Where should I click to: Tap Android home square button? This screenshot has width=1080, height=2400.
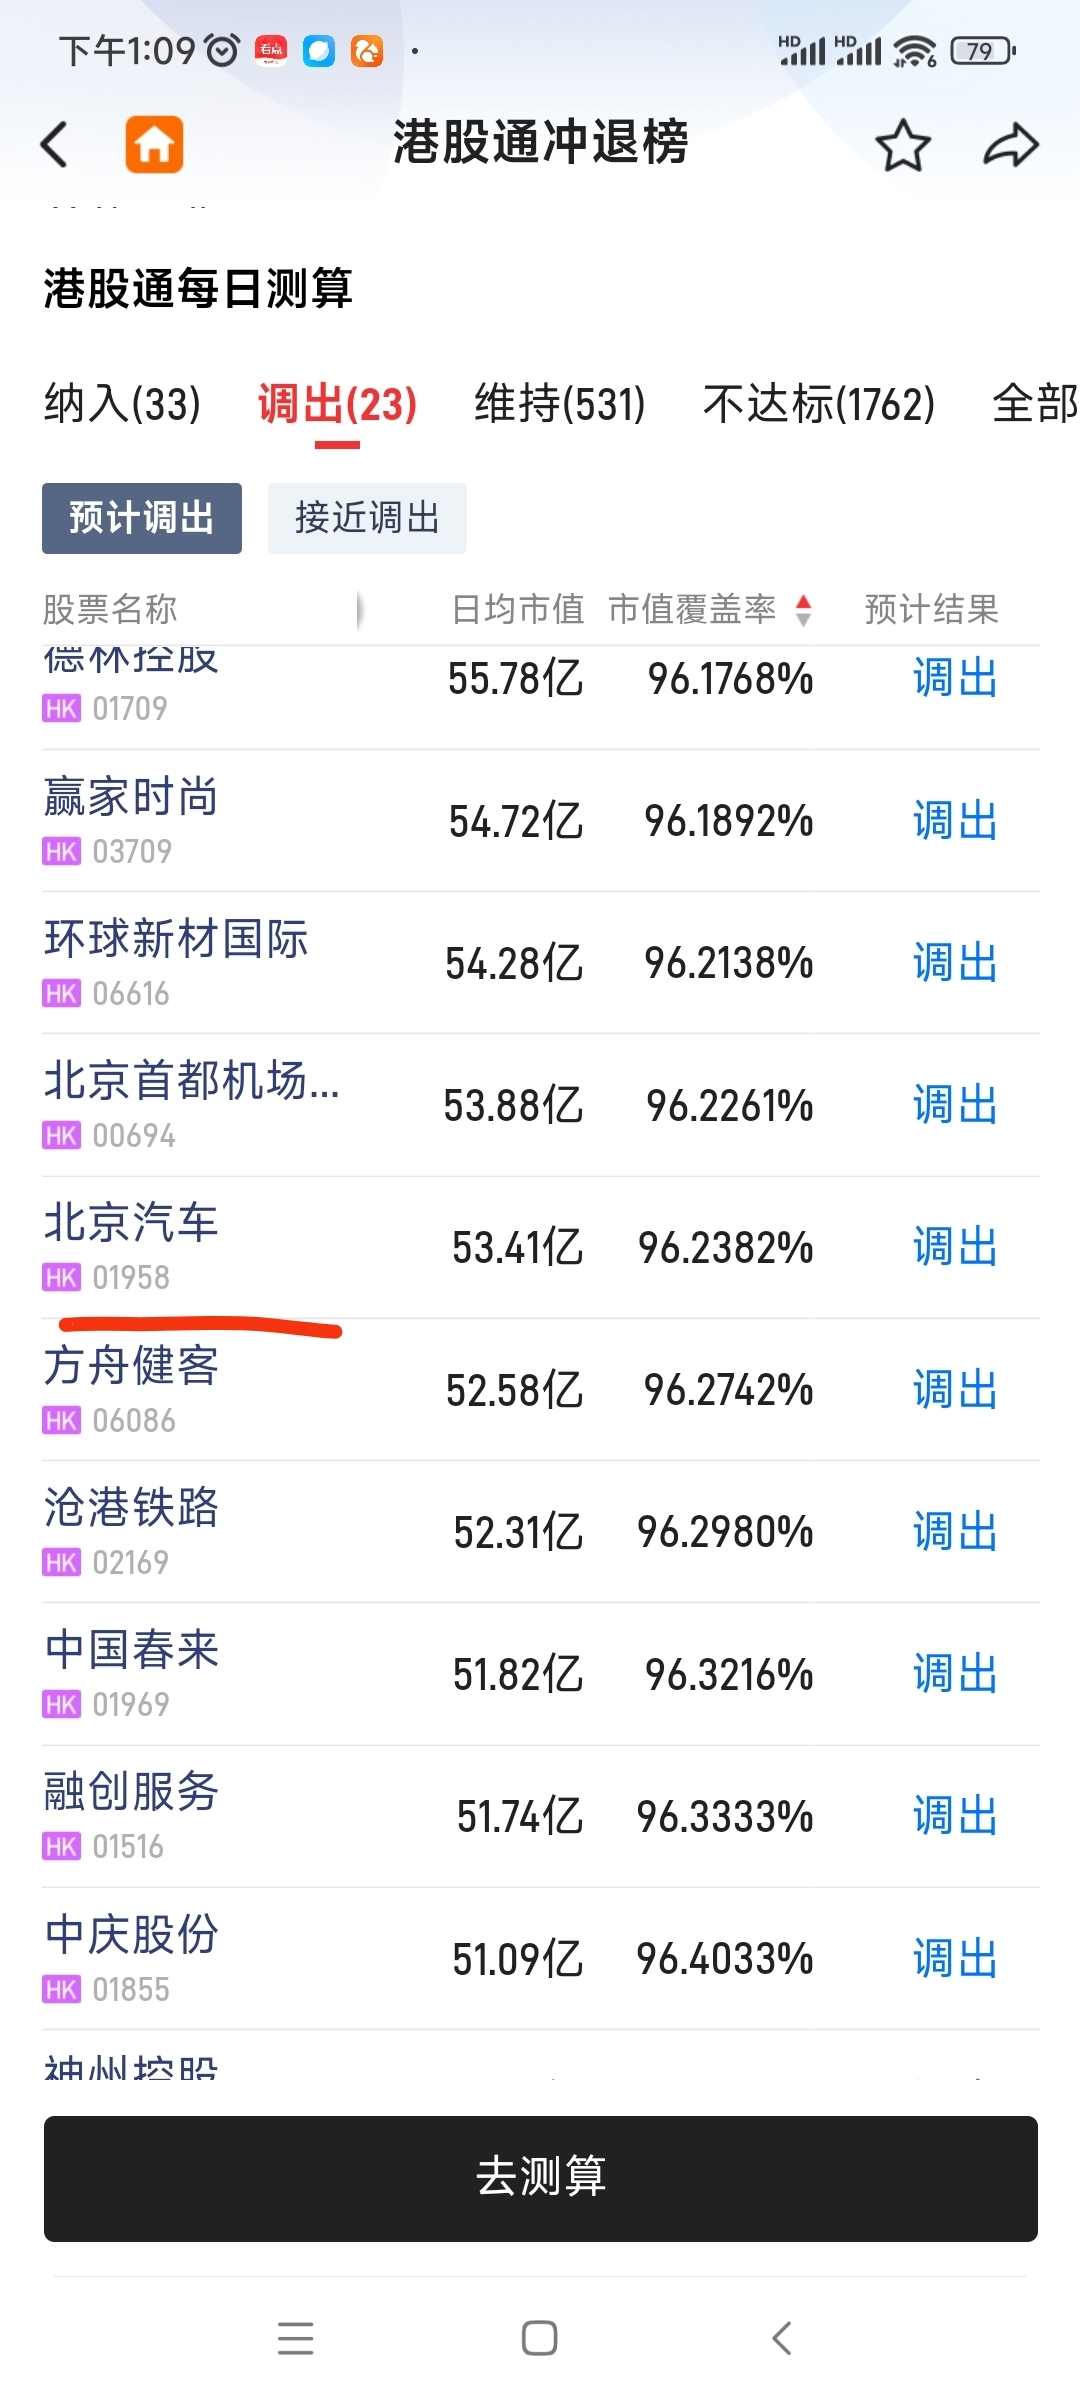(540, 2338)
